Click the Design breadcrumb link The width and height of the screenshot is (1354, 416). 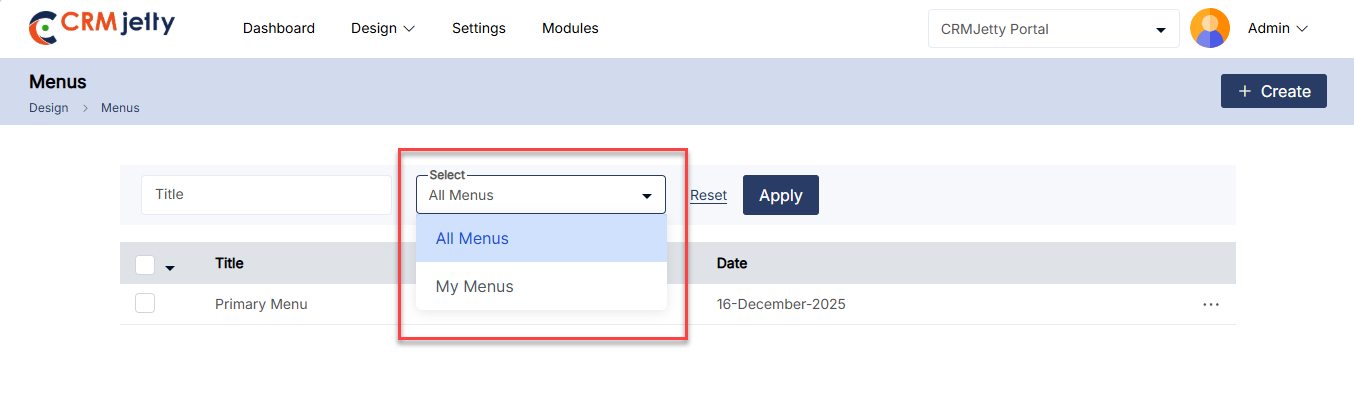(49, 108)
